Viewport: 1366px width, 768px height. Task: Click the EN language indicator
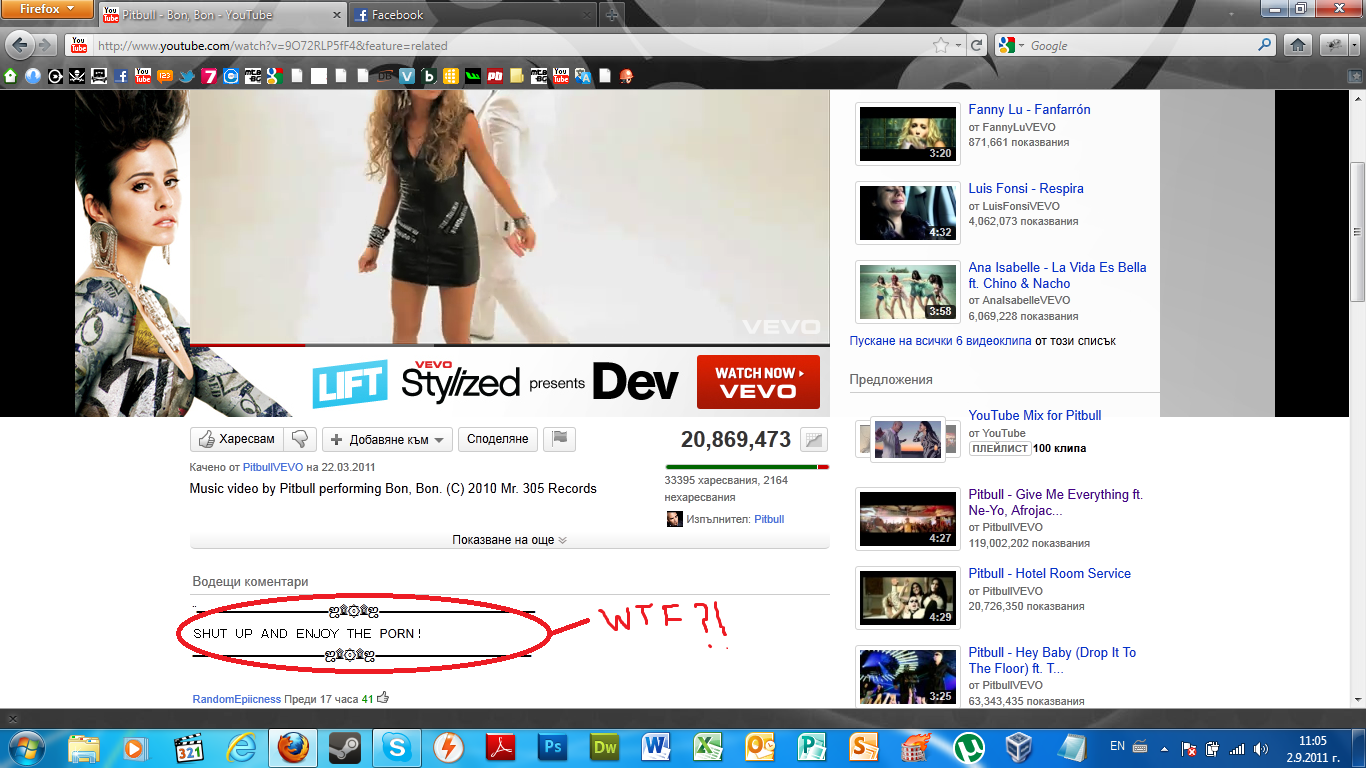coord(1118,747)
